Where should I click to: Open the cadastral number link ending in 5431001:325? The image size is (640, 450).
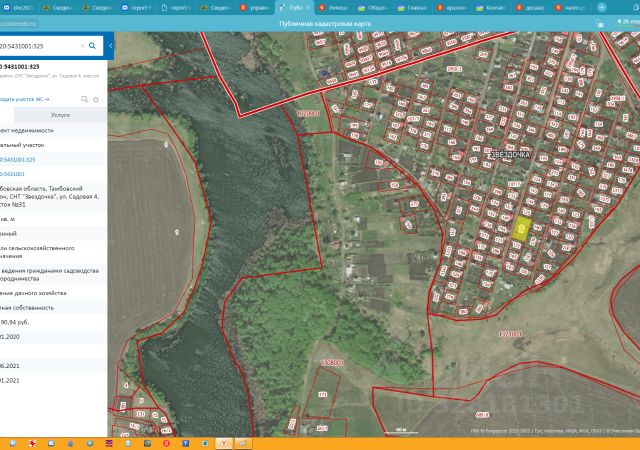[18, 160]
